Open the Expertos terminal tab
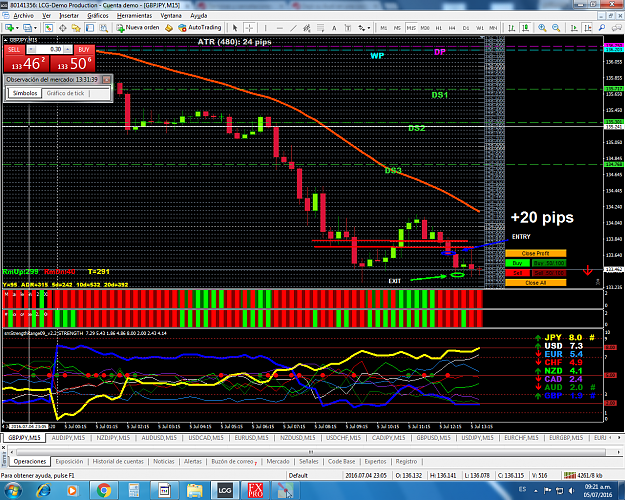The image size is (625, 500). pos(375,461)
